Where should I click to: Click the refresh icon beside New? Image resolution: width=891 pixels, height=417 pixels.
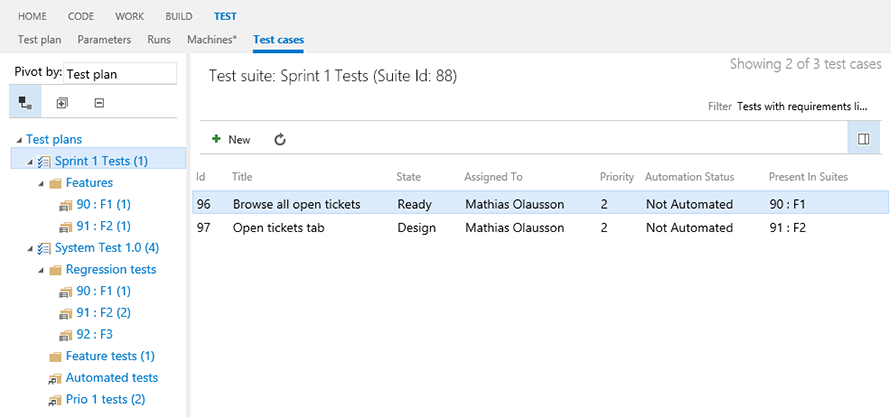(280, 139)
